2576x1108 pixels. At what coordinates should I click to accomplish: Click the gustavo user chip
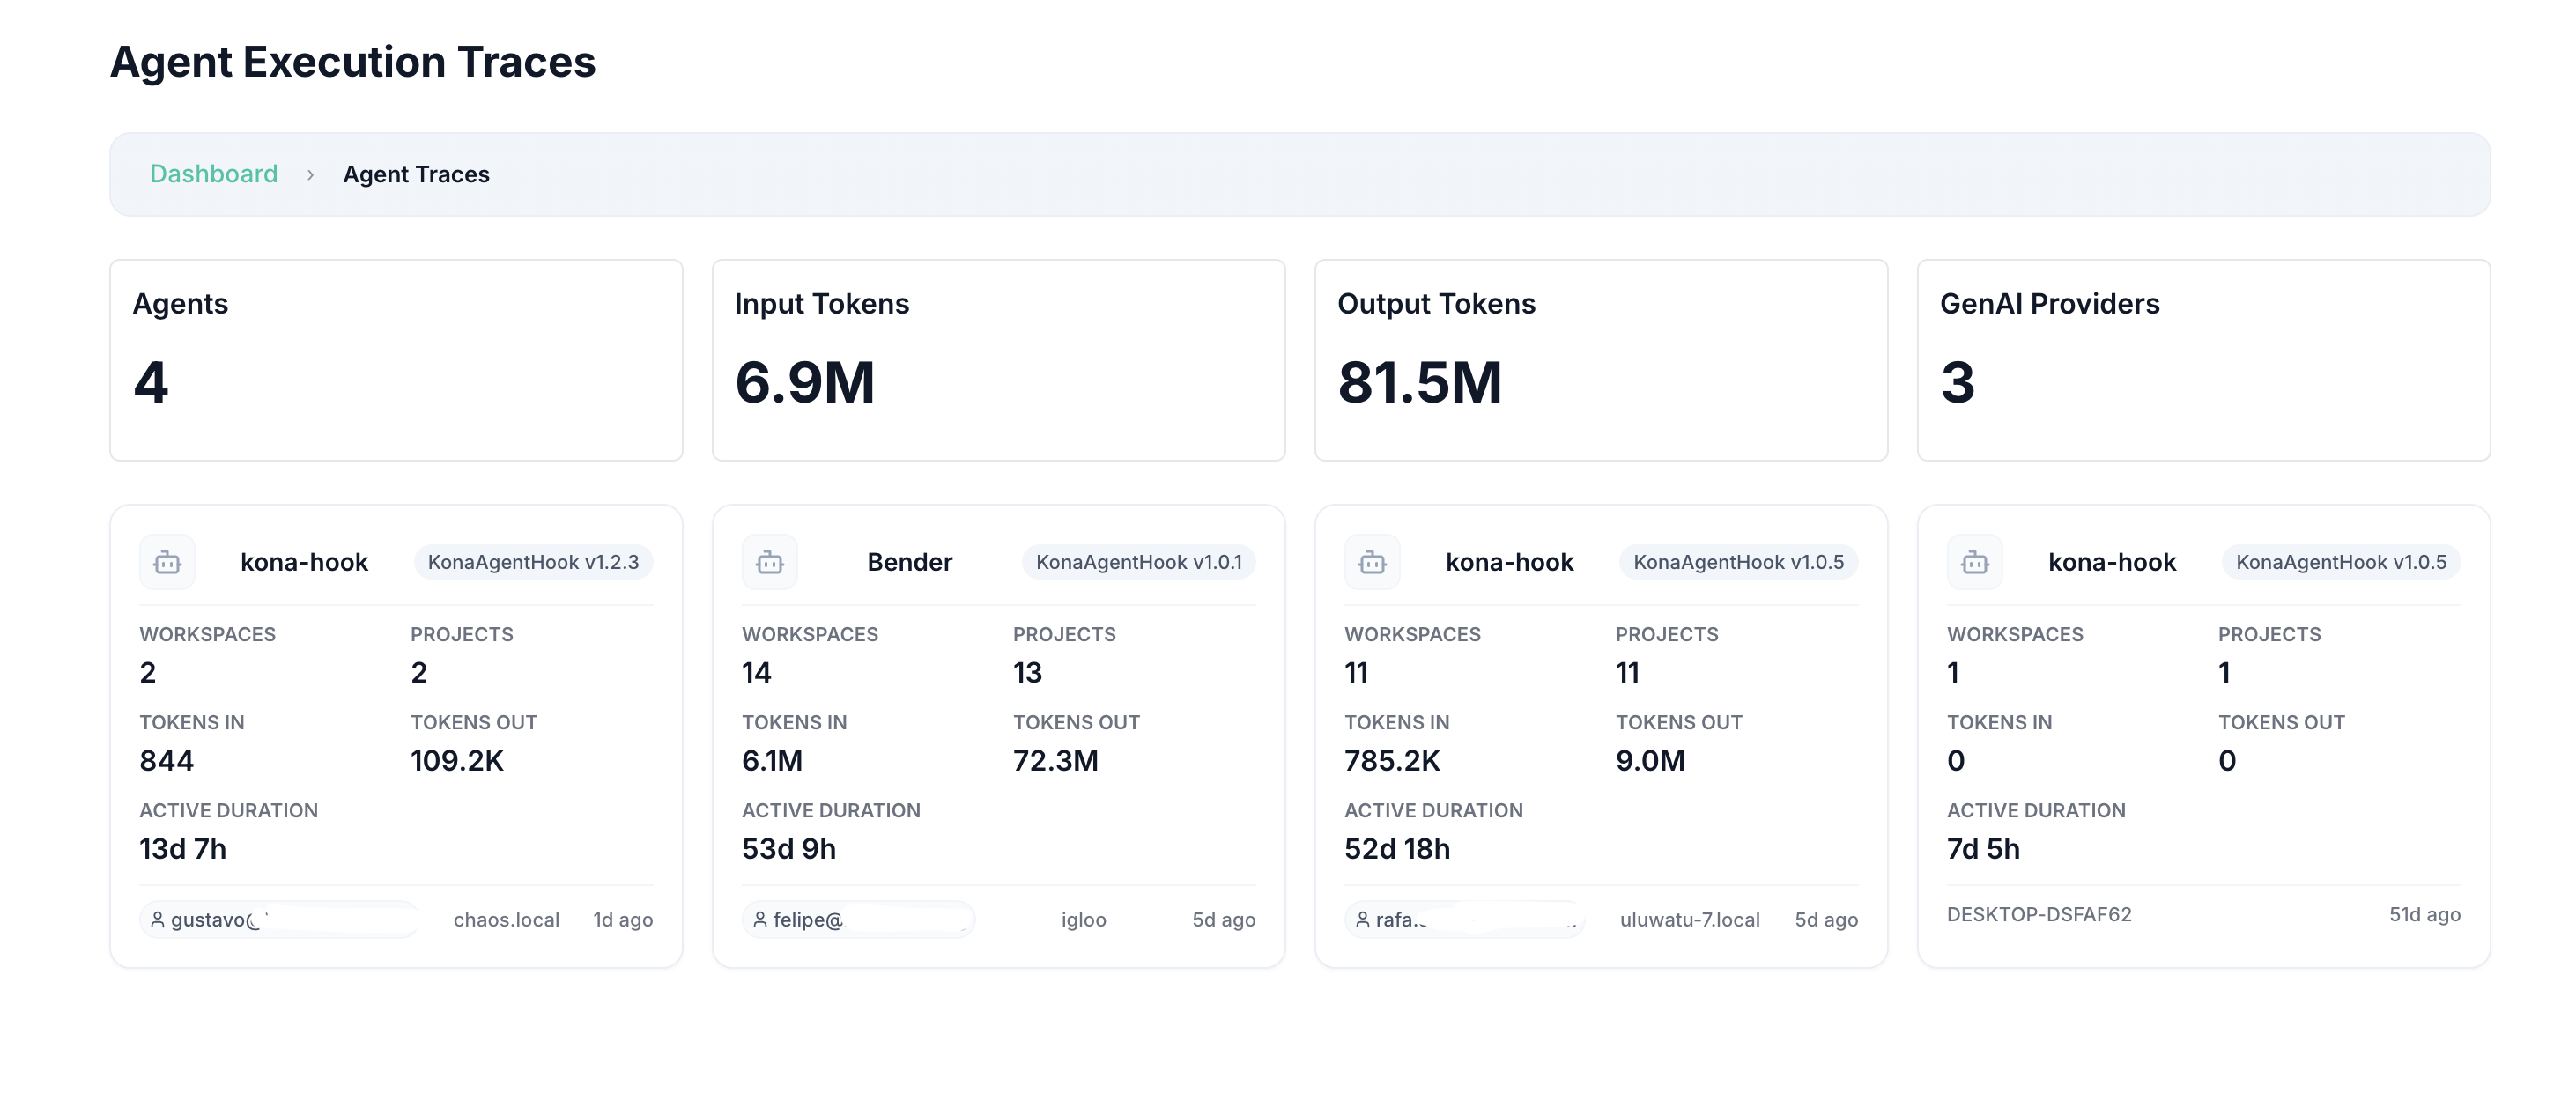tap(279, 920)
